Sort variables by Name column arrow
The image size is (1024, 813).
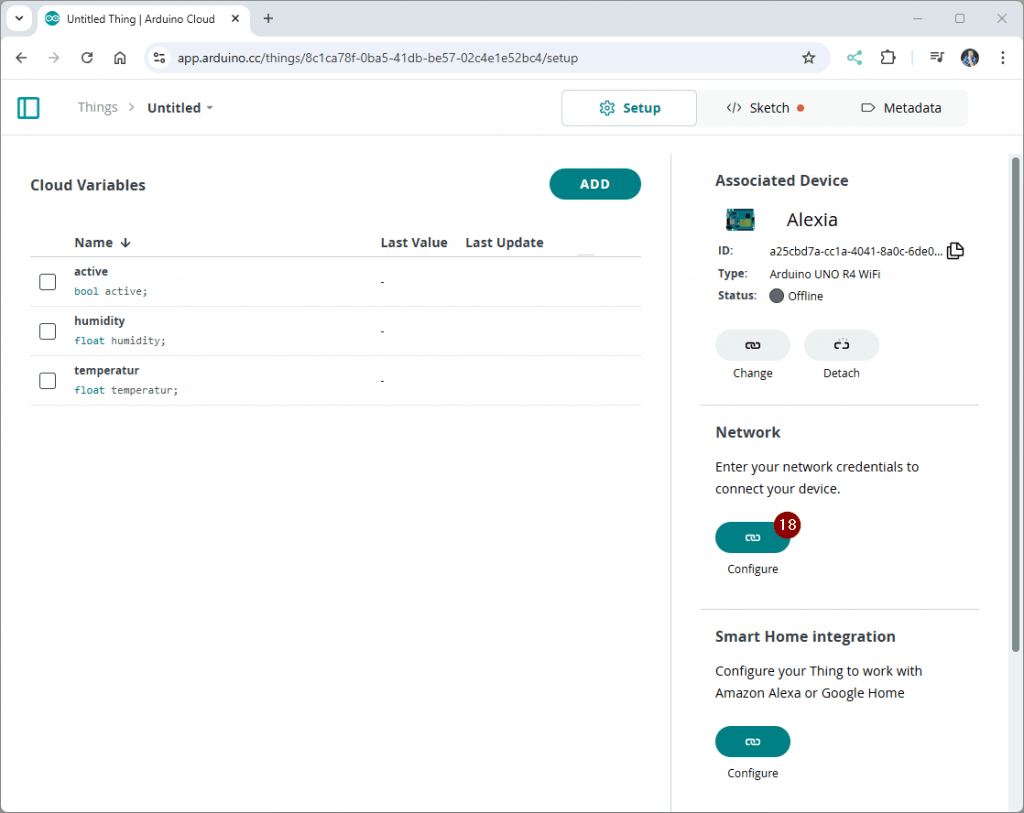(x=125, y=243)
